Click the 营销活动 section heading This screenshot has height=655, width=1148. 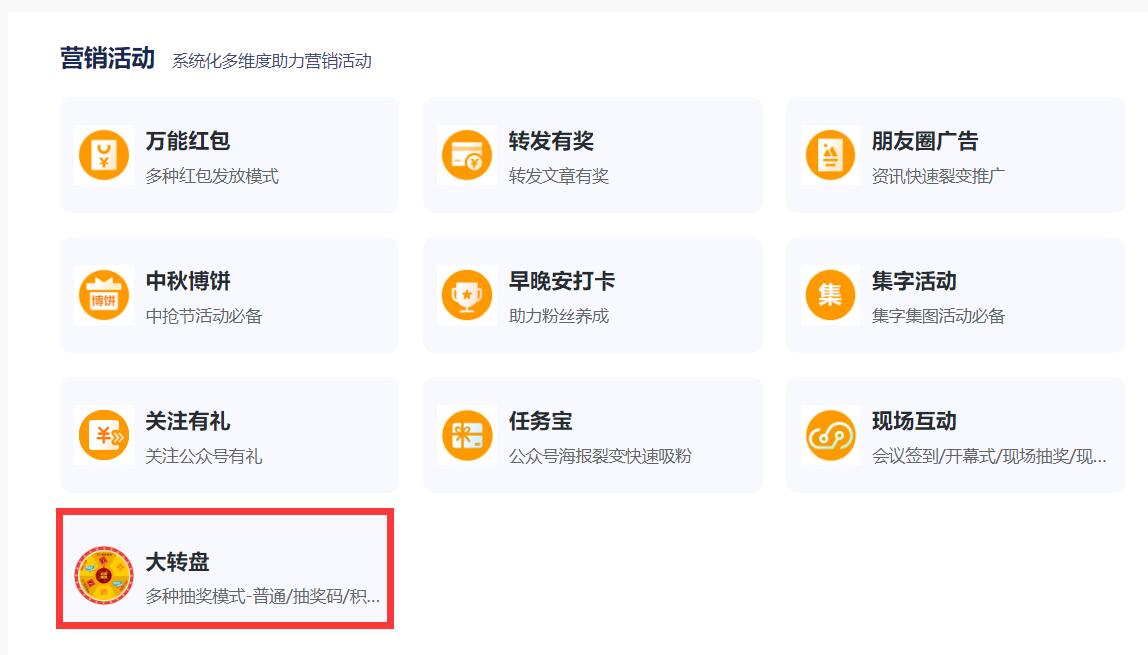coord(105,58)
